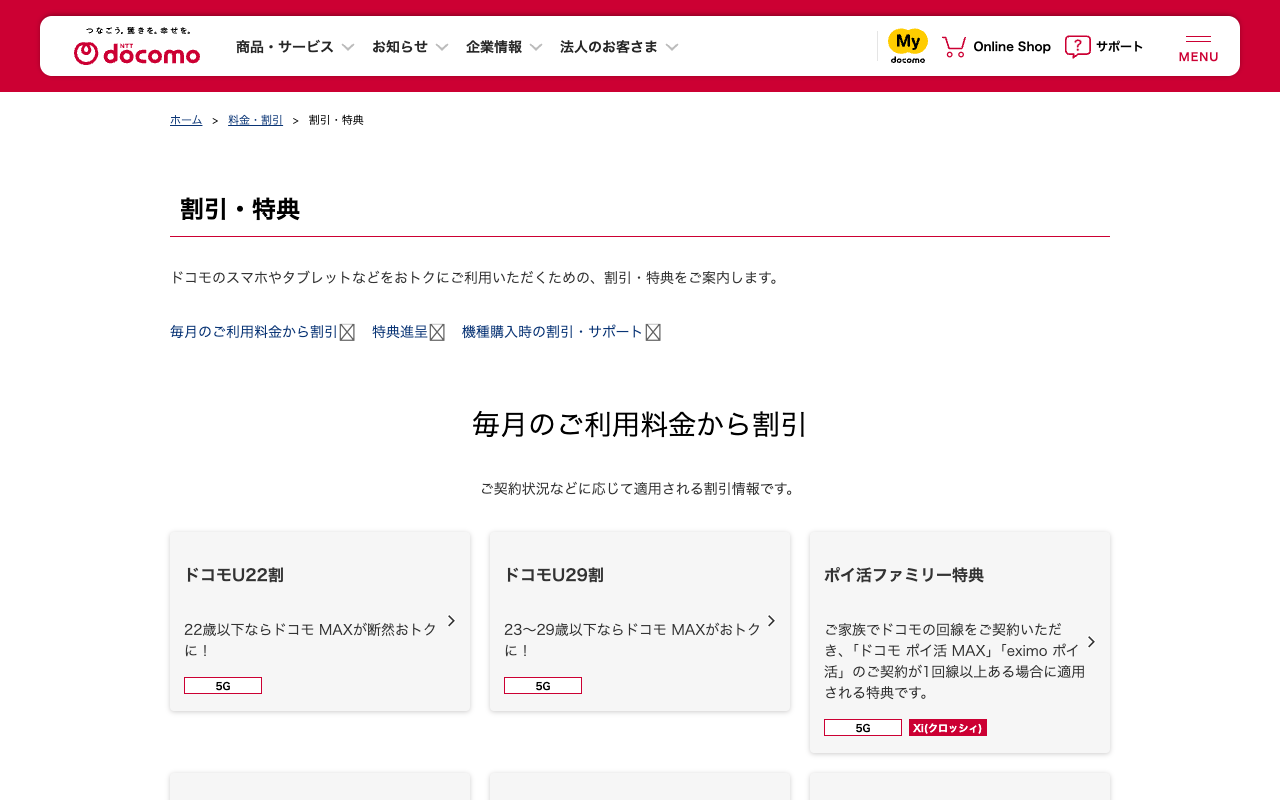The image size is (1280, 800).
Task: Click the 割引・特典 breadcrumb text
Action: [x=336, y=120]
